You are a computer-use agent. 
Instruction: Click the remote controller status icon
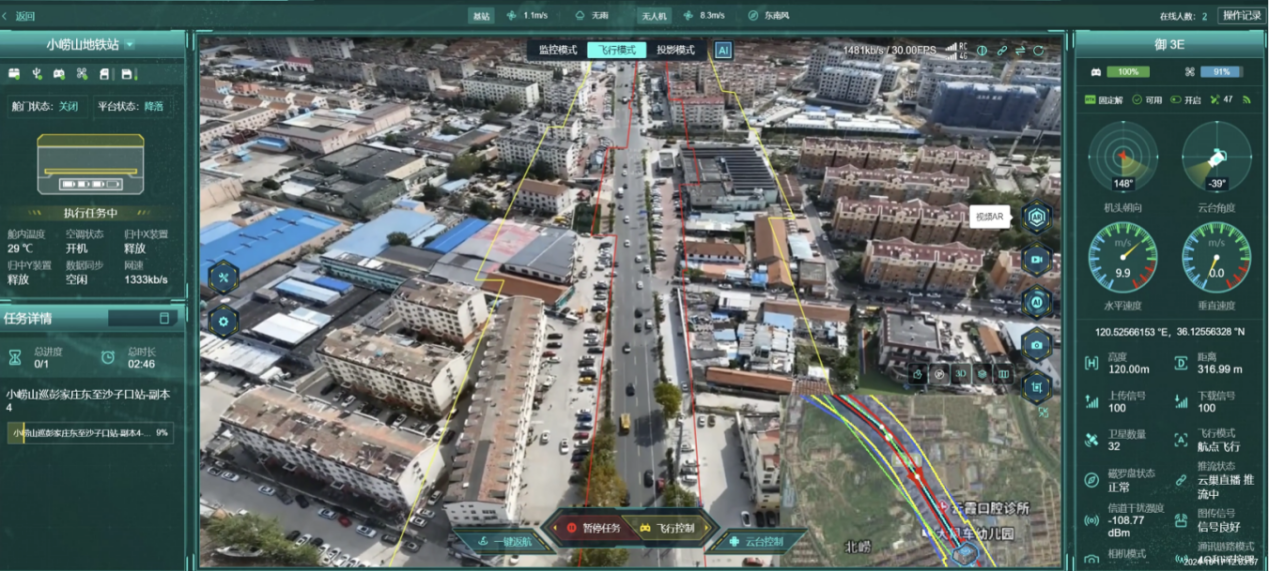click(x=59, y=74)
